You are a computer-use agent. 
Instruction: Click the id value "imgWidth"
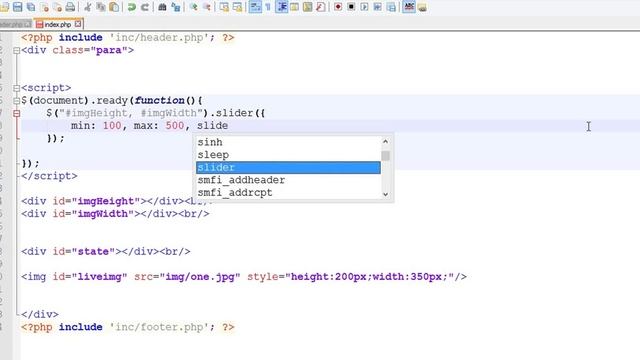coord(102,213)
